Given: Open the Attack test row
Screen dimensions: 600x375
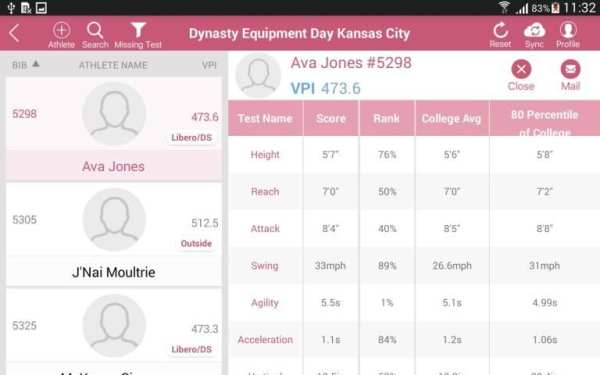Looking at the screenshot, I should (414, 228).
